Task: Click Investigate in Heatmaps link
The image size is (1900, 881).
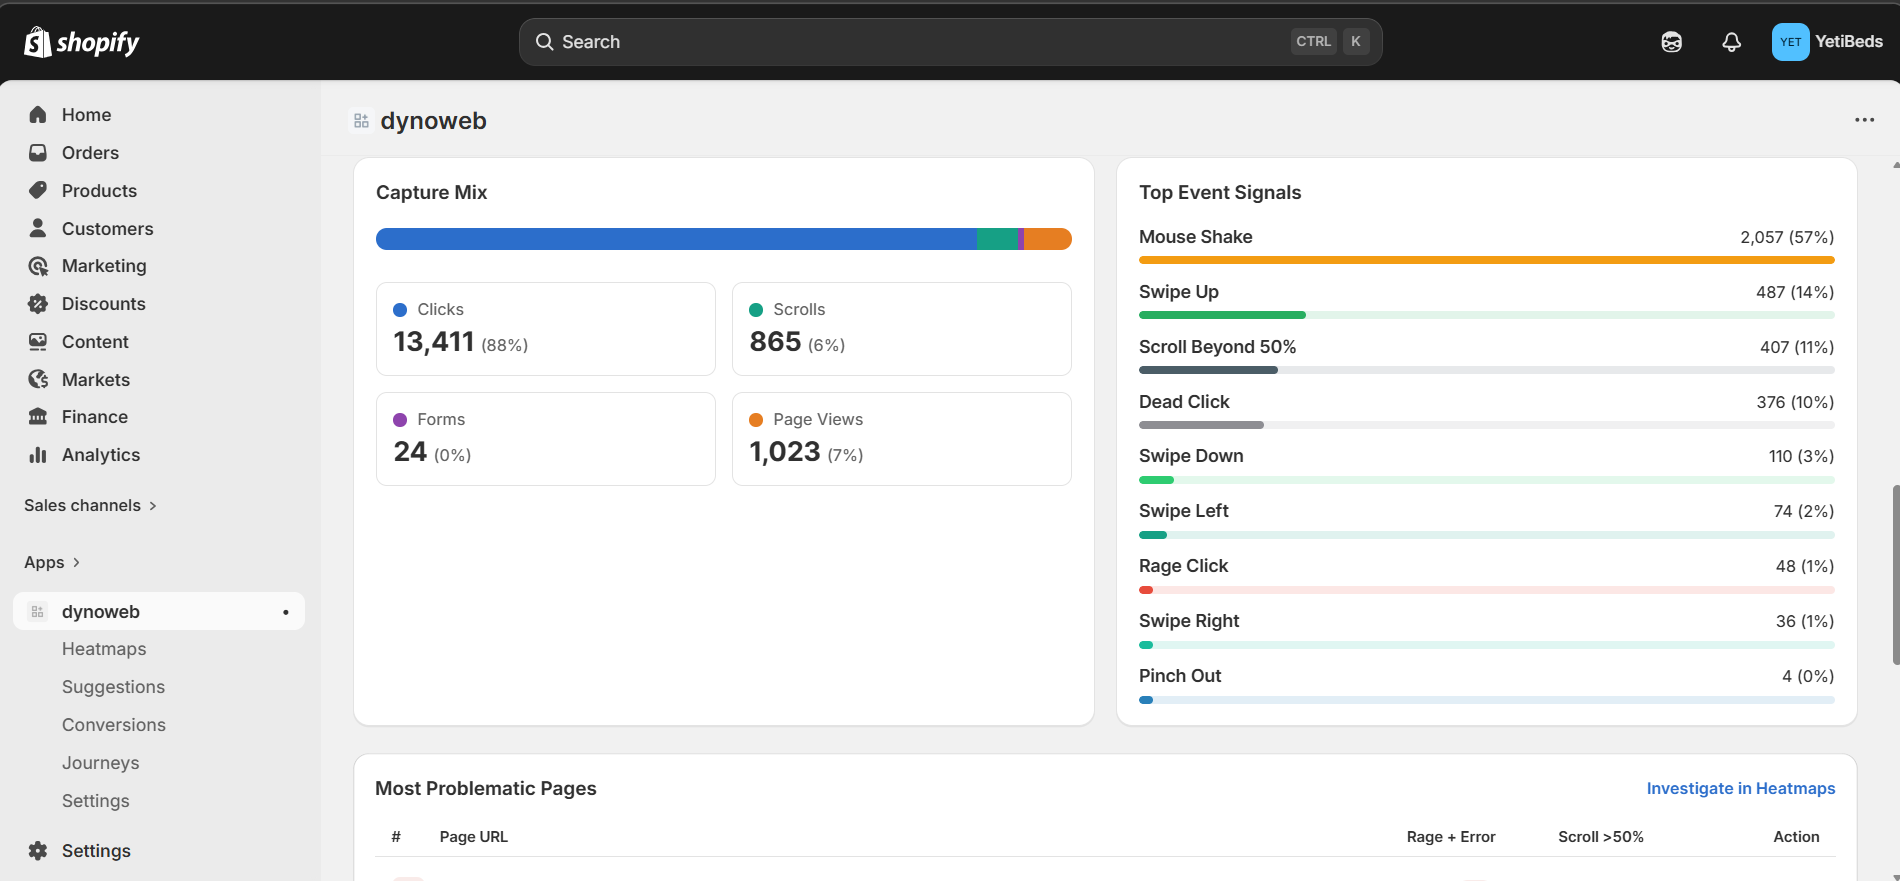Action: (x=1740, y=789)
